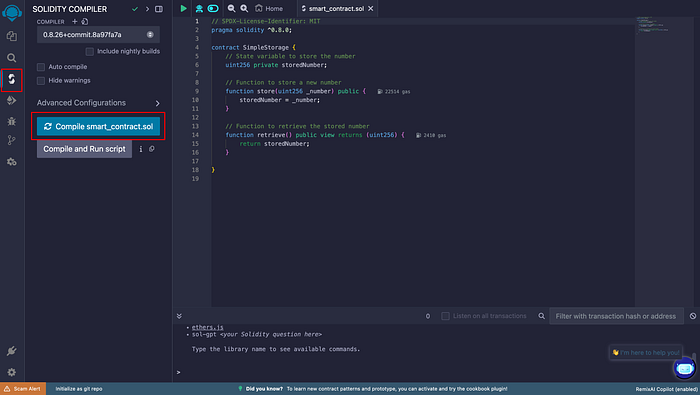Image resolution: width=700 pixels, height=395 pixels.
Task: Open the sidebar icon below the Git icon
Action: (12, 162)
